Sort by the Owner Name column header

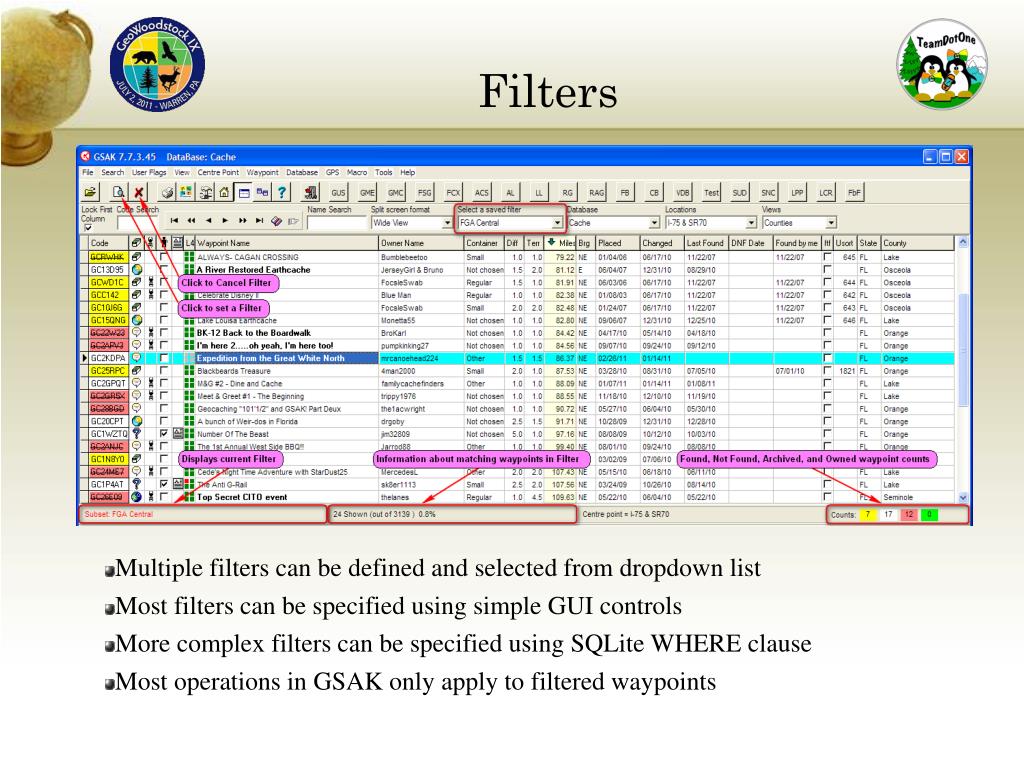tap(421, 243)
